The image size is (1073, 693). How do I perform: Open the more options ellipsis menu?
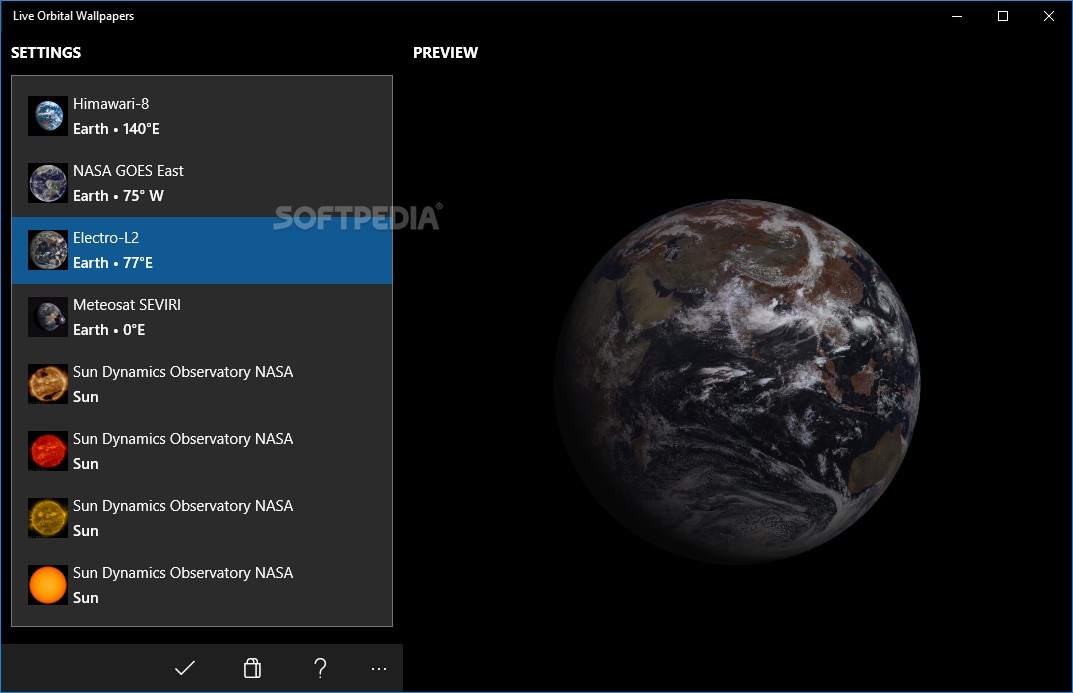pos(378,668)
